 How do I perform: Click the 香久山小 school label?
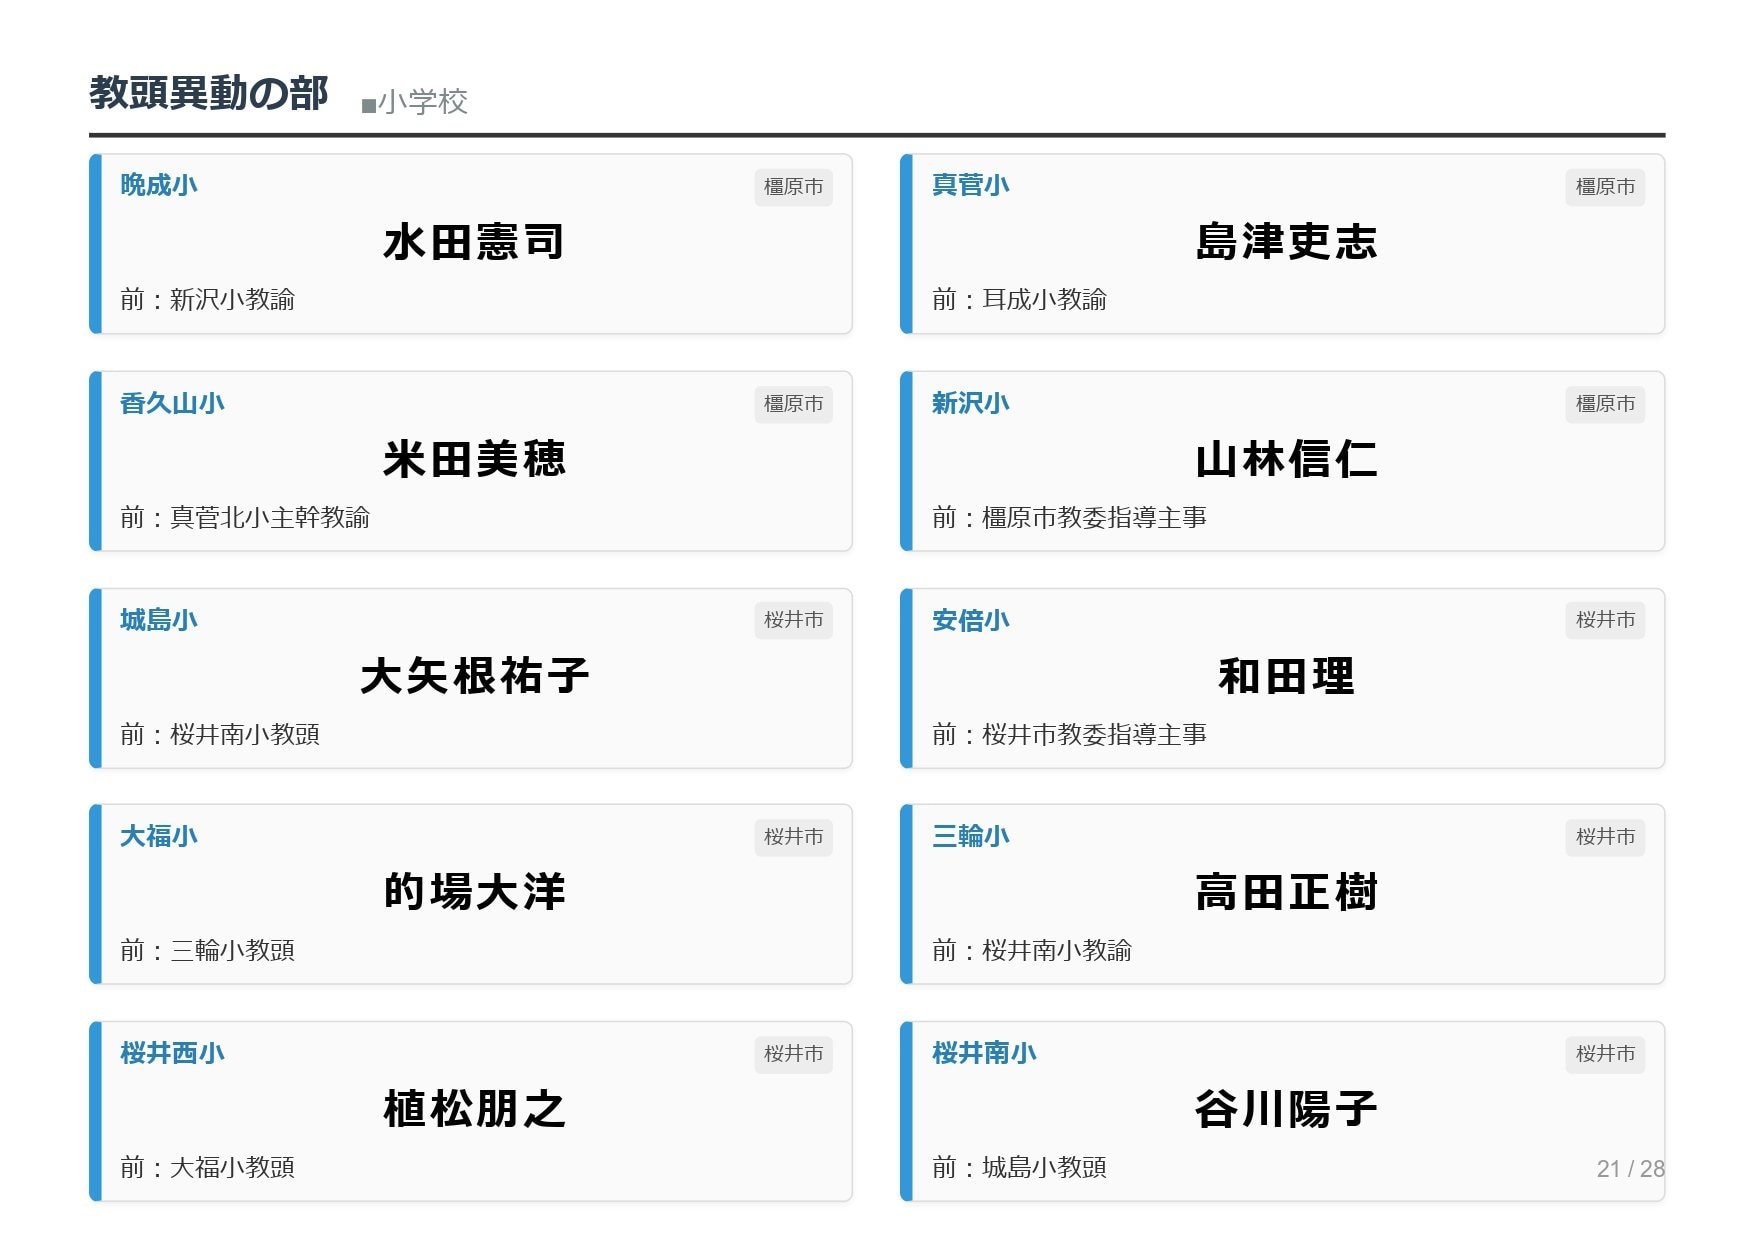point(172,404)
